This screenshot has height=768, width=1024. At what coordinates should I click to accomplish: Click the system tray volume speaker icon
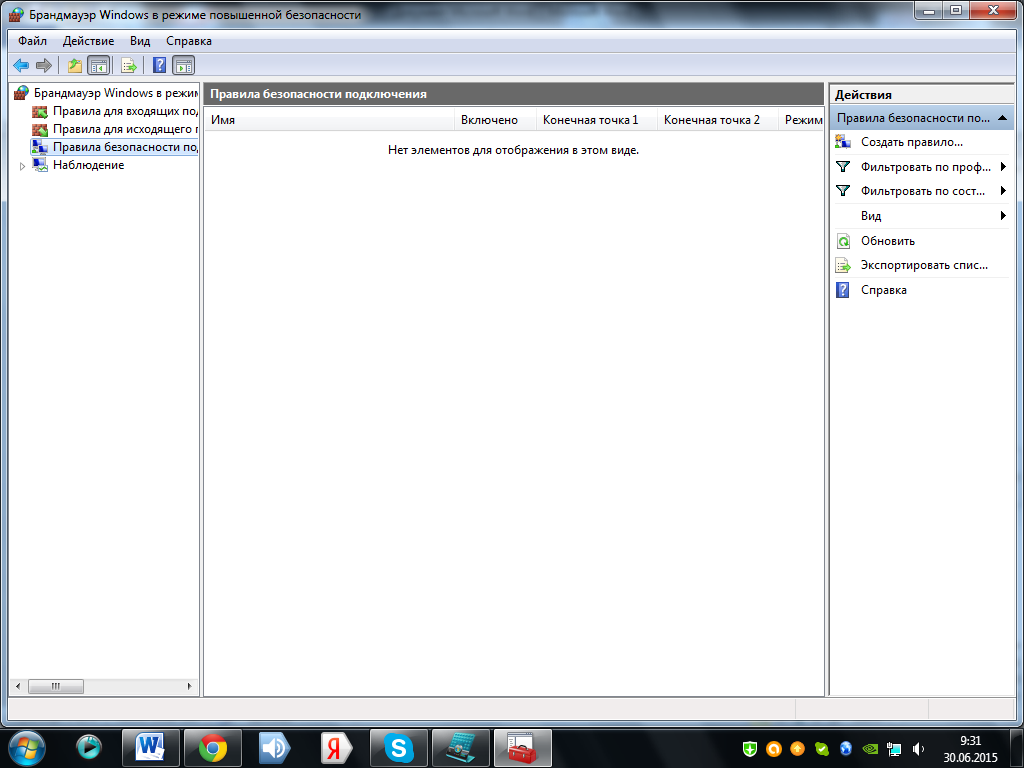coord(919,748)
